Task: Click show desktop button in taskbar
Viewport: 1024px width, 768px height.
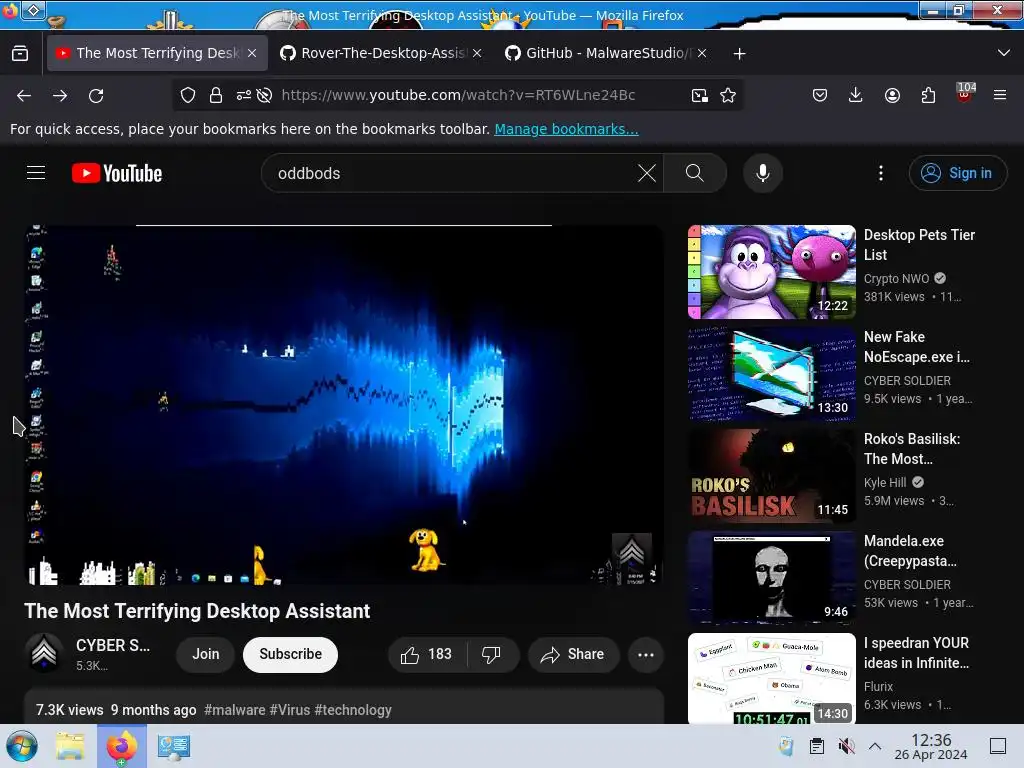Action: 998,746
